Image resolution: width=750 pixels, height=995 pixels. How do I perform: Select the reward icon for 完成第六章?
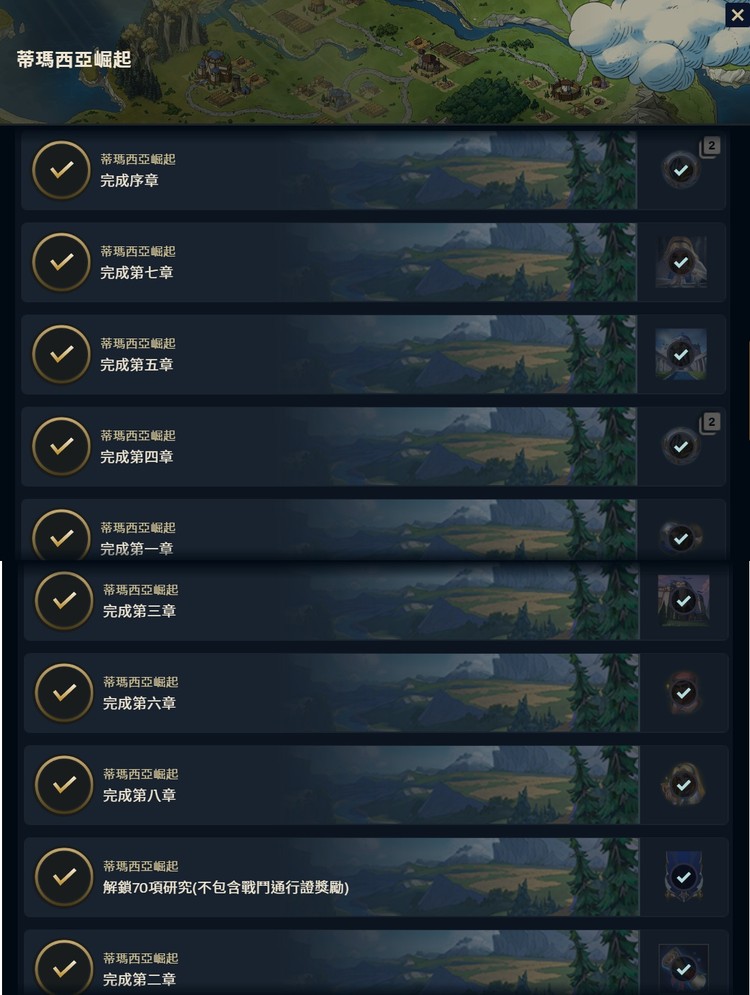pyautogui.click(x=683, y=692)
